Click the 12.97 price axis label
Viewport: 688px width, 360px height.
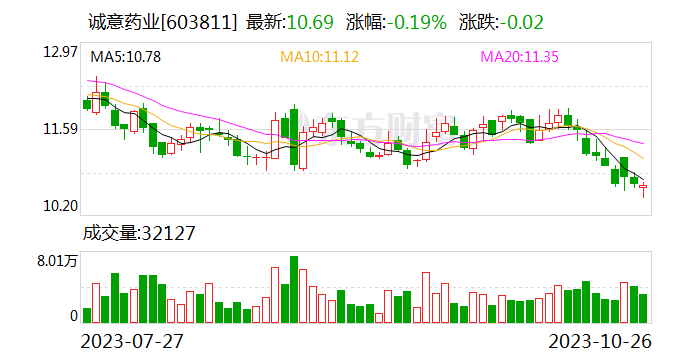click(x=60, y=52)
